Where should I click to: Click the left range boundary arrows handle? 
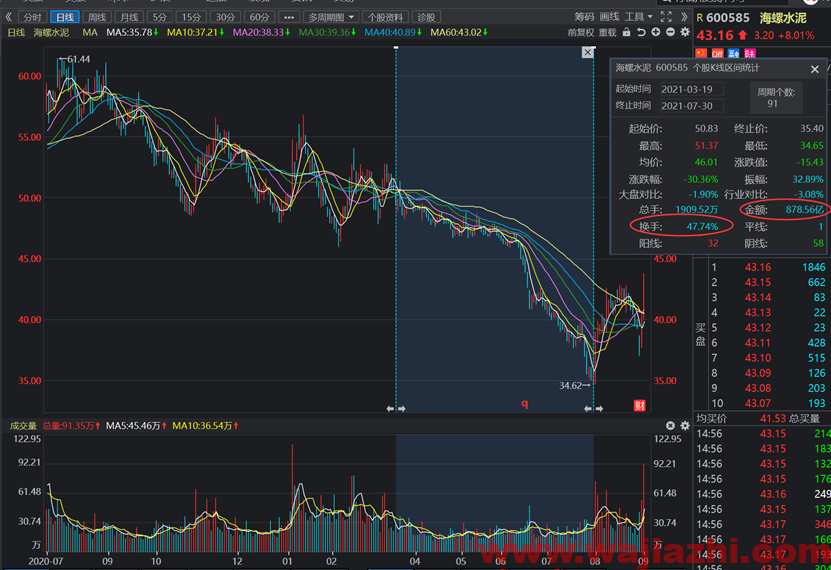396,408
